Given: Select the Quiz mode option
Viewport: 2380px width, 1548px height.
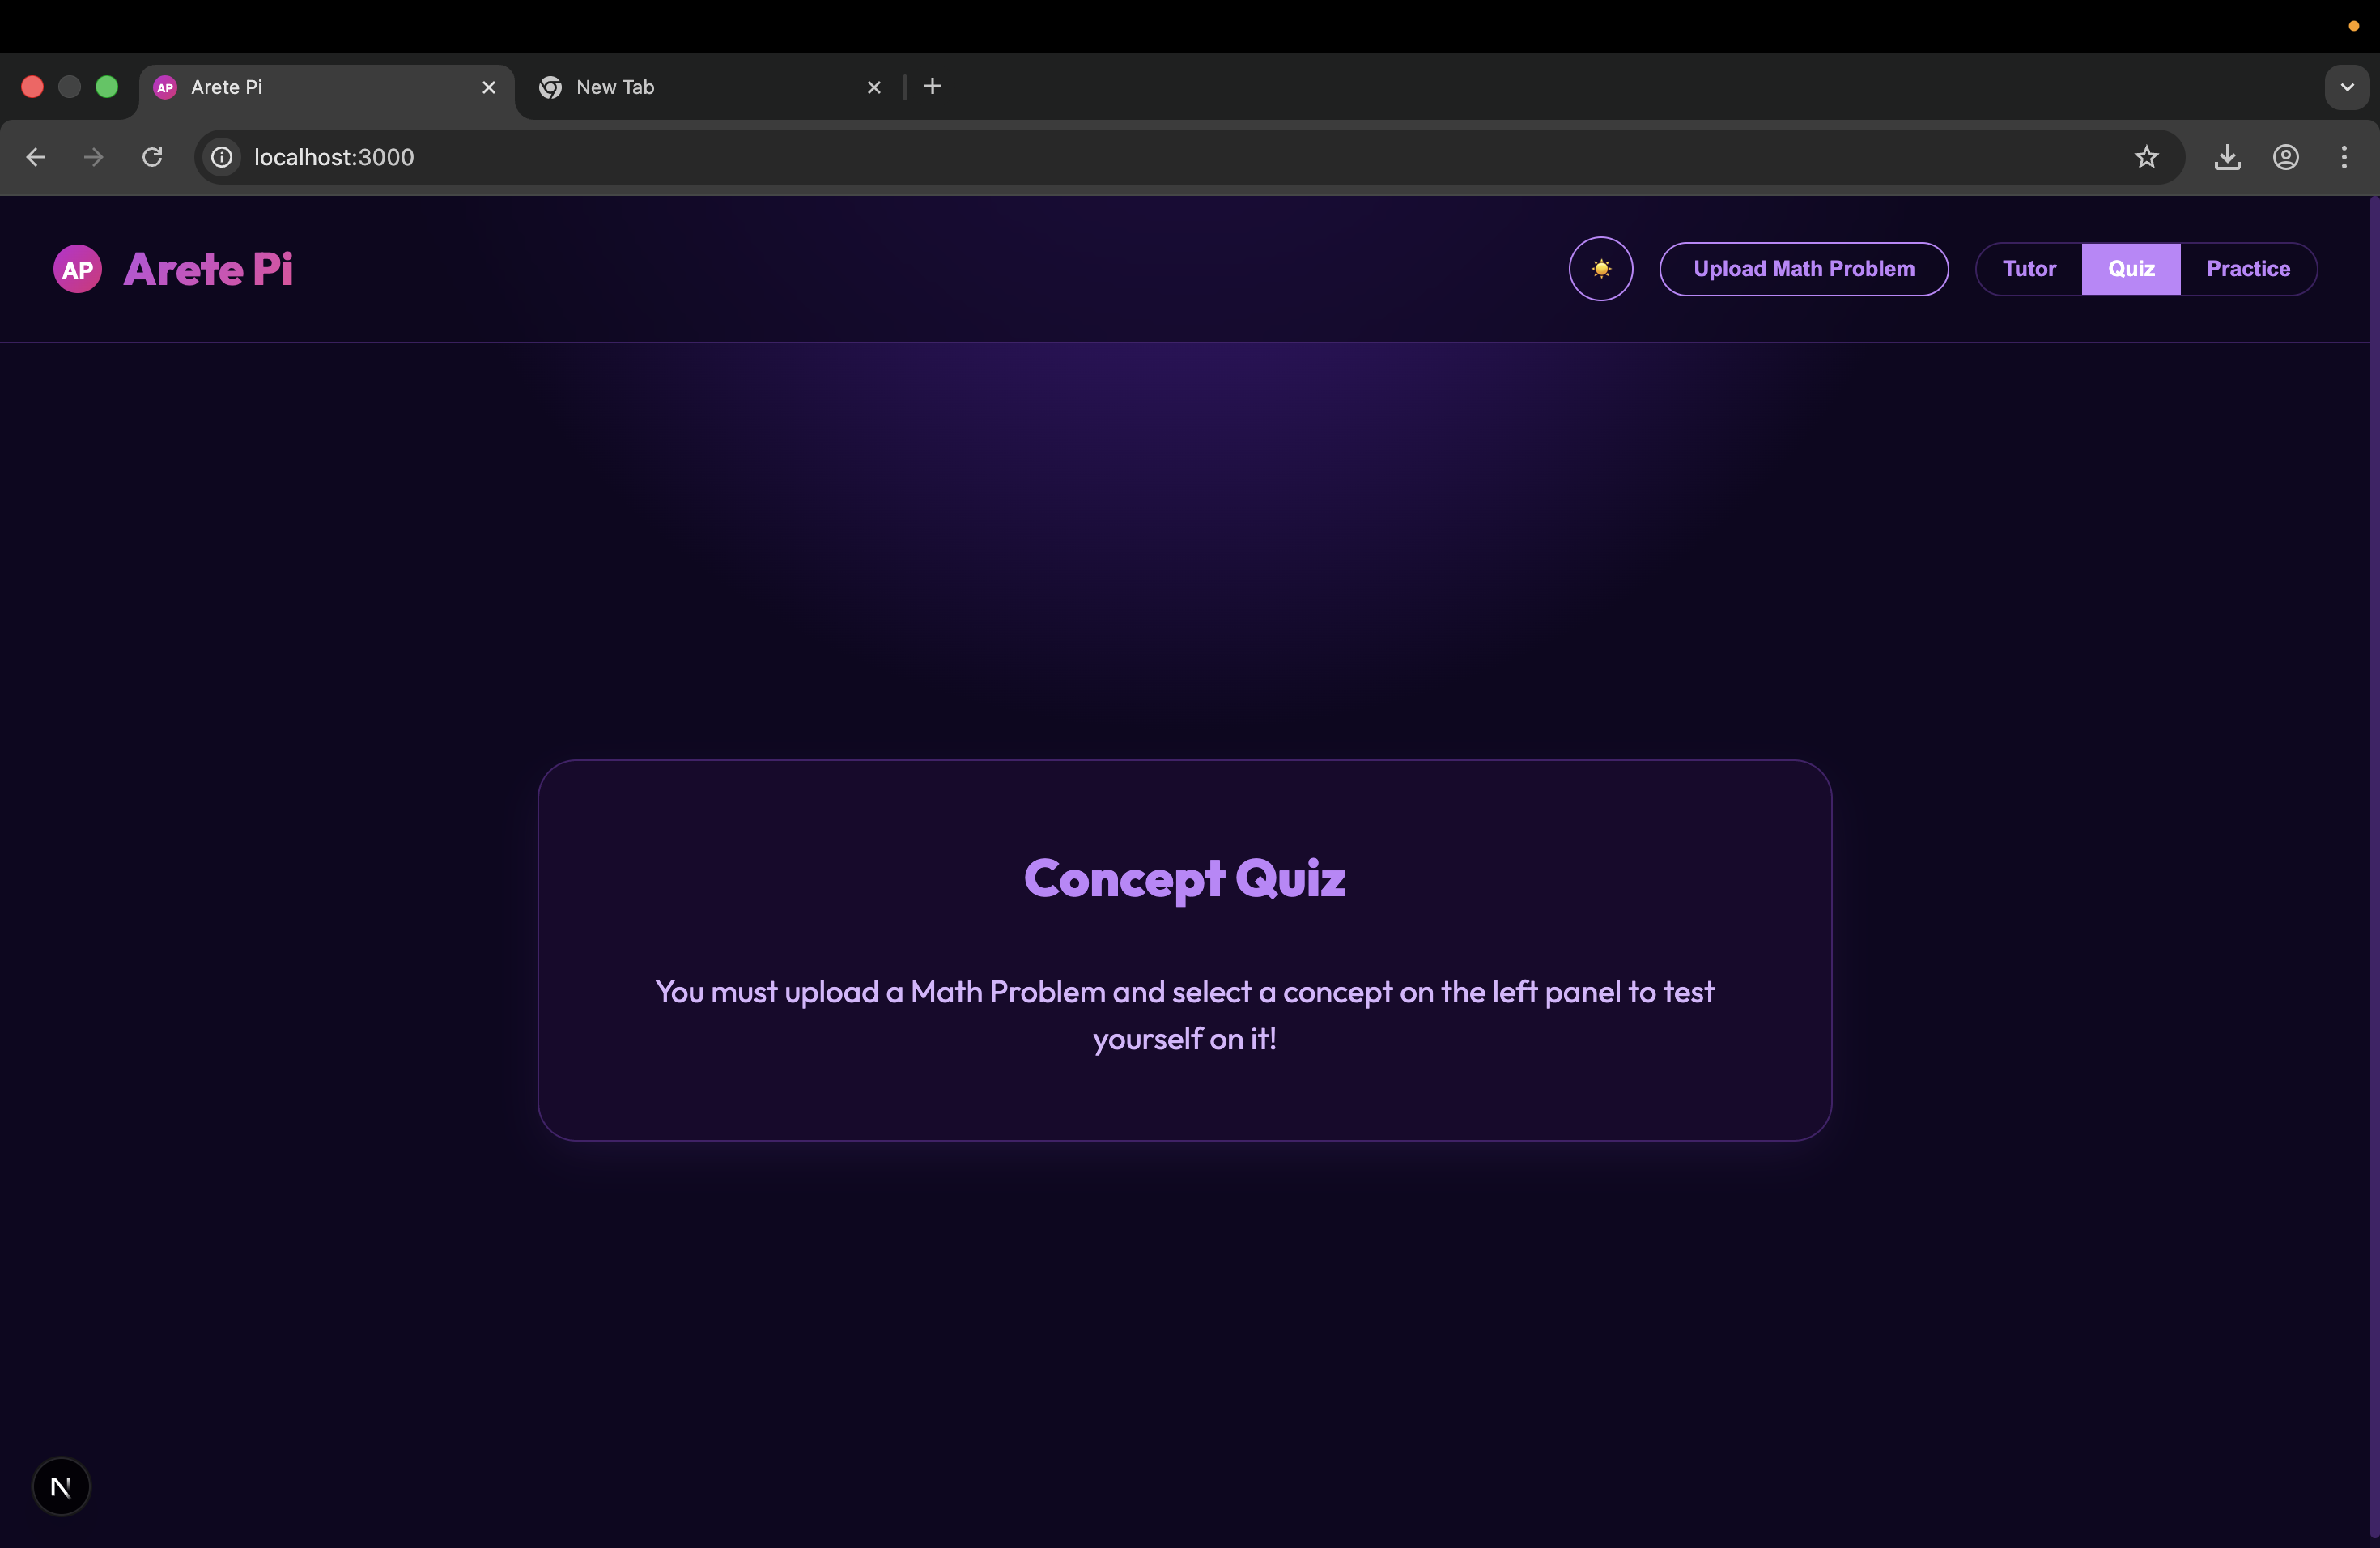Looking at the screenshot, I should (x=2131, y=269).
